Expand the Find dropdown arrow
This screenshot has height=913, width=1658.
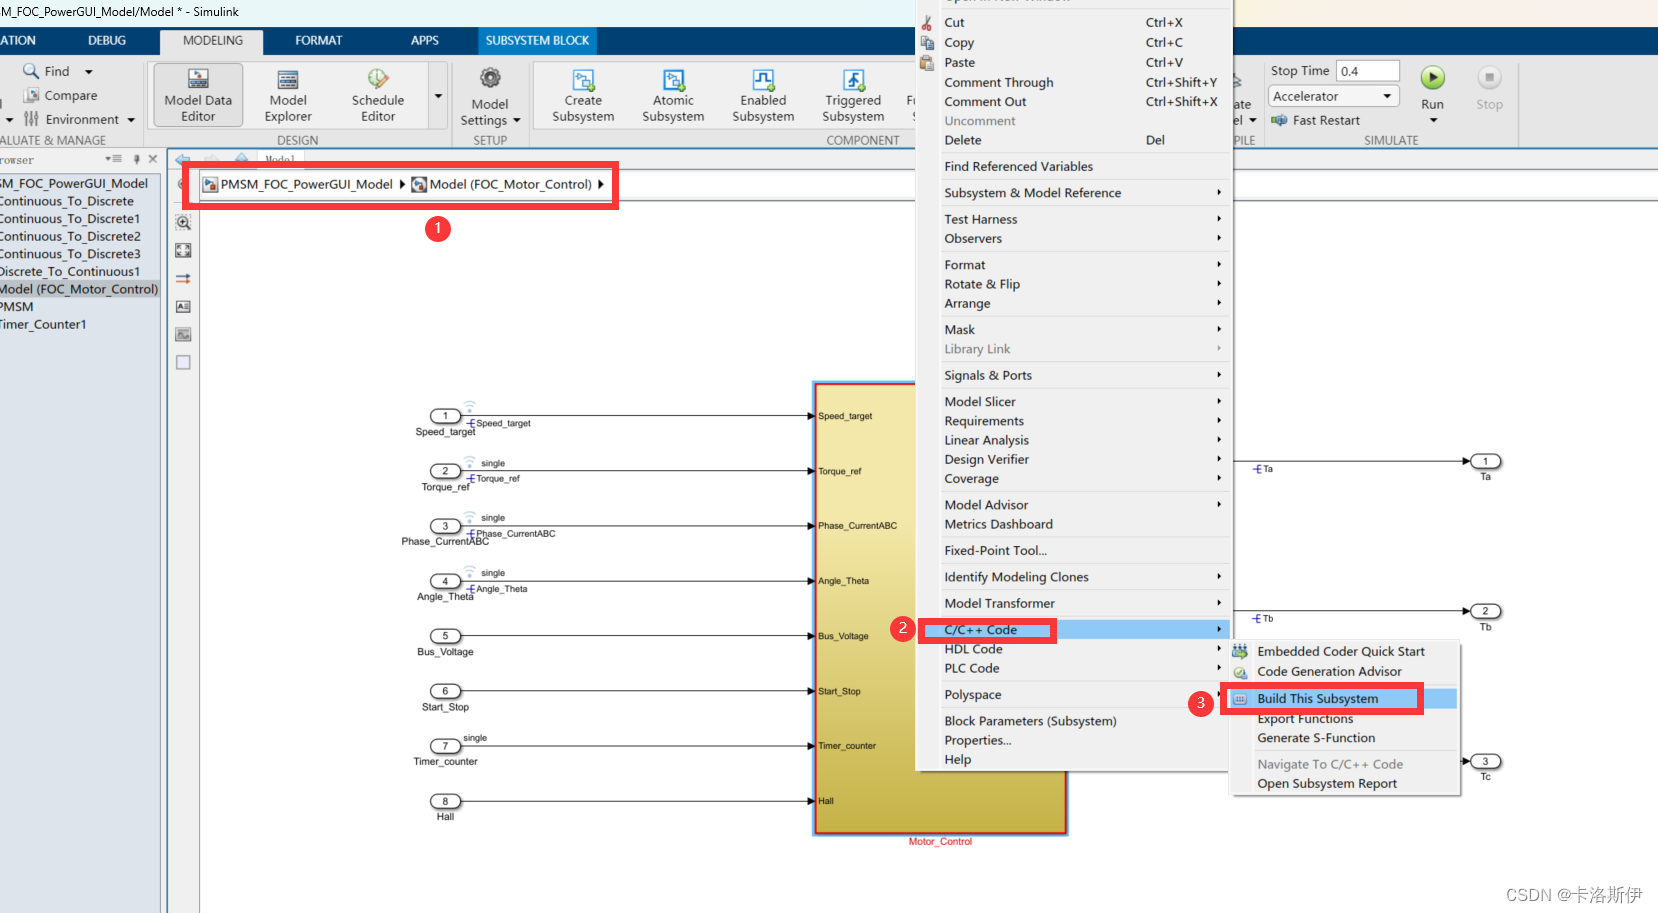[89, 72]
